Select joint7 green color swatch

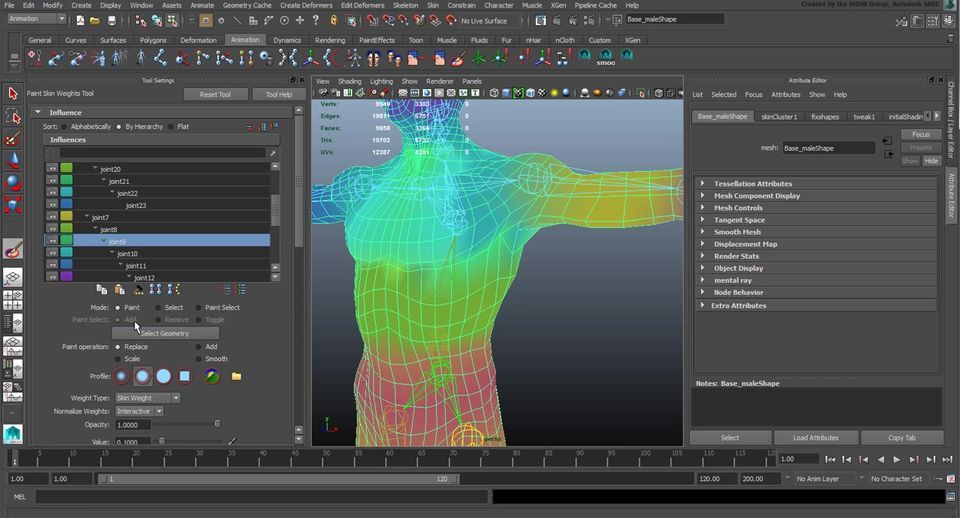coord(66,217)
